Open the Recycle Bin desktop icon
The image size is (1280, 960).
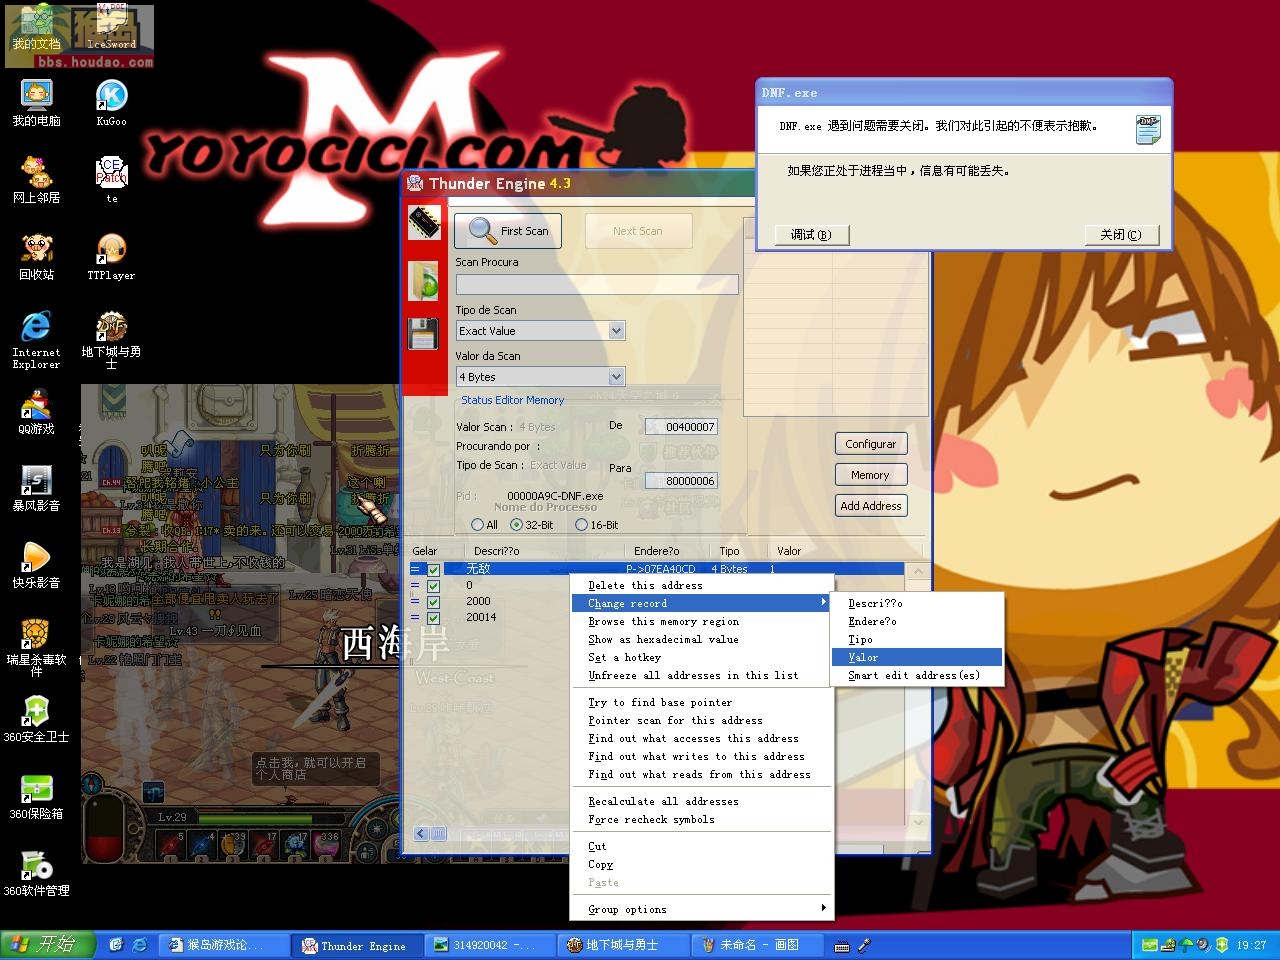pos(37,256)
